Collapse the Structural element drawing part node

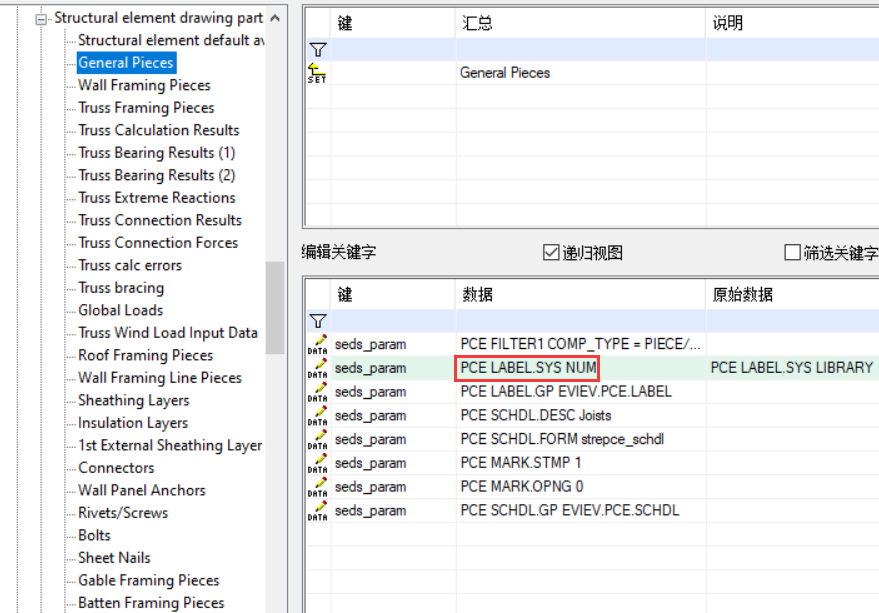41,19
